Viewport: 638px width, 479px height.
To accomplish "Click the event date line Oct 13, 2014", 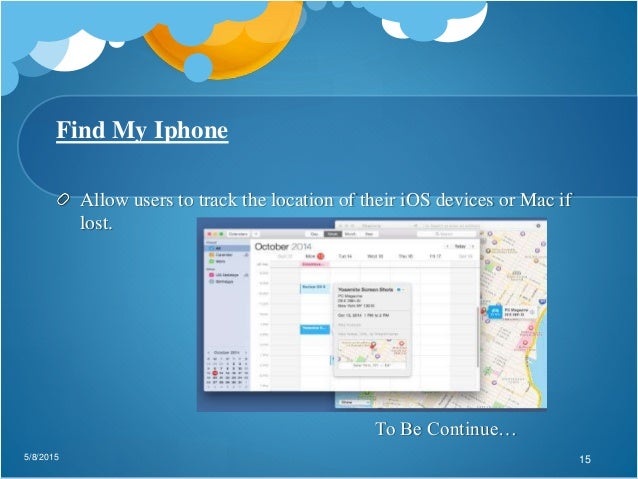I will (x=363, y=315).
